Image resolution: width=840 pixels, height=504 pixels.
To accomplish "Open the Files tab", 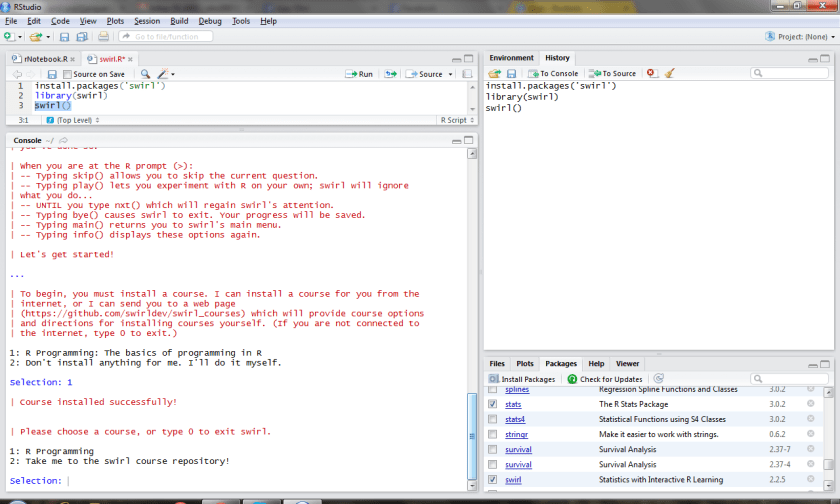I will [497, 364].
